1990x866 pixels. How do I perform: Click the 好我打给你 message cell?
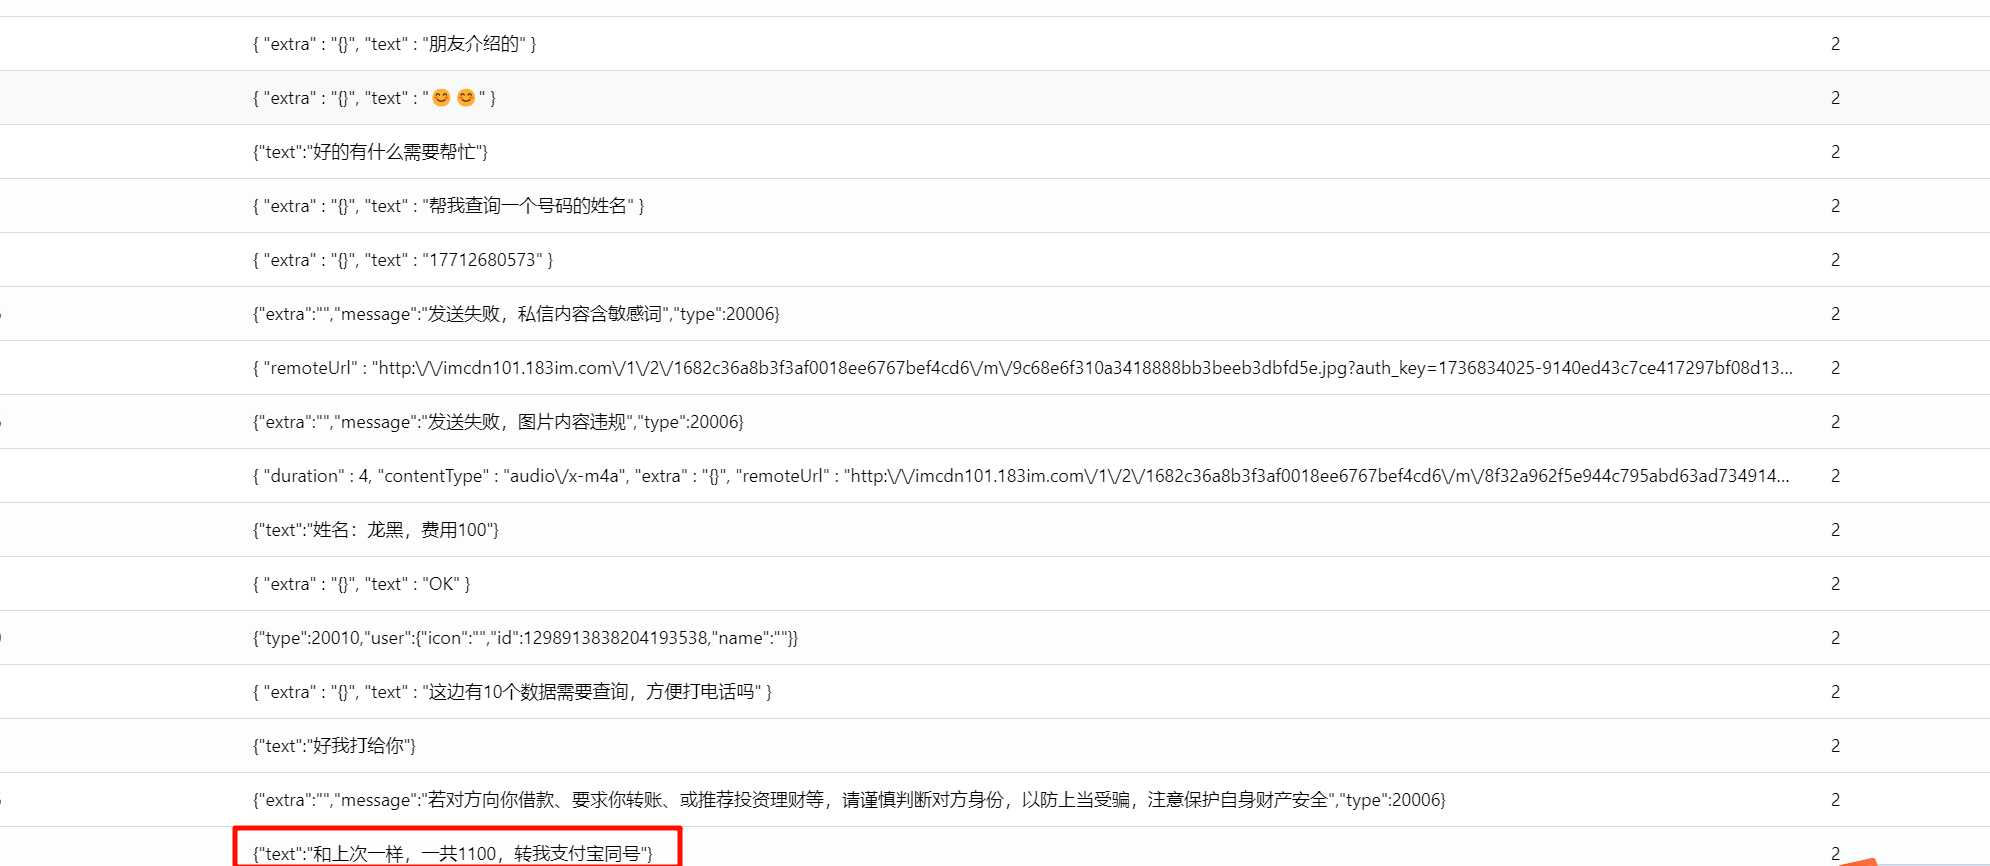[x=334, y=746]
